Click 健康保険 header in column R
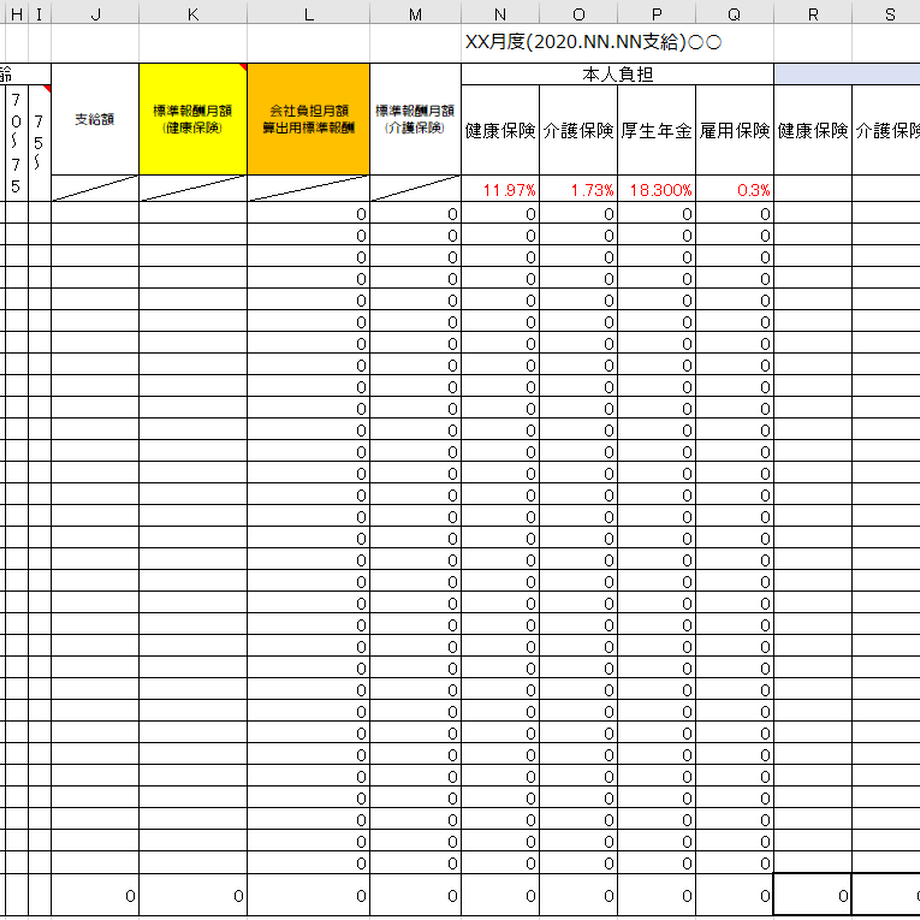Viewport: 920px width, 920px height. coord(813,130)
